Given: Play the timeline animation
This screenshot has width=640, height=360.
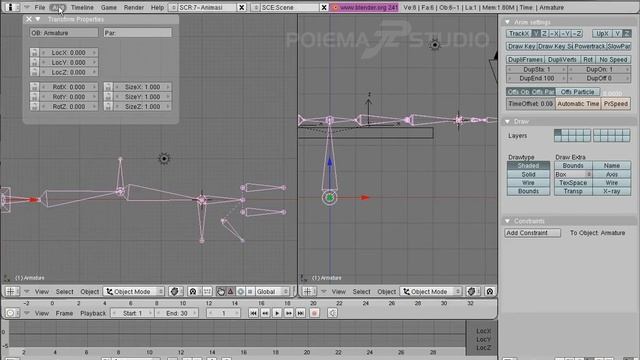Looking at the screenshot, I should click(x=277, y=313).
